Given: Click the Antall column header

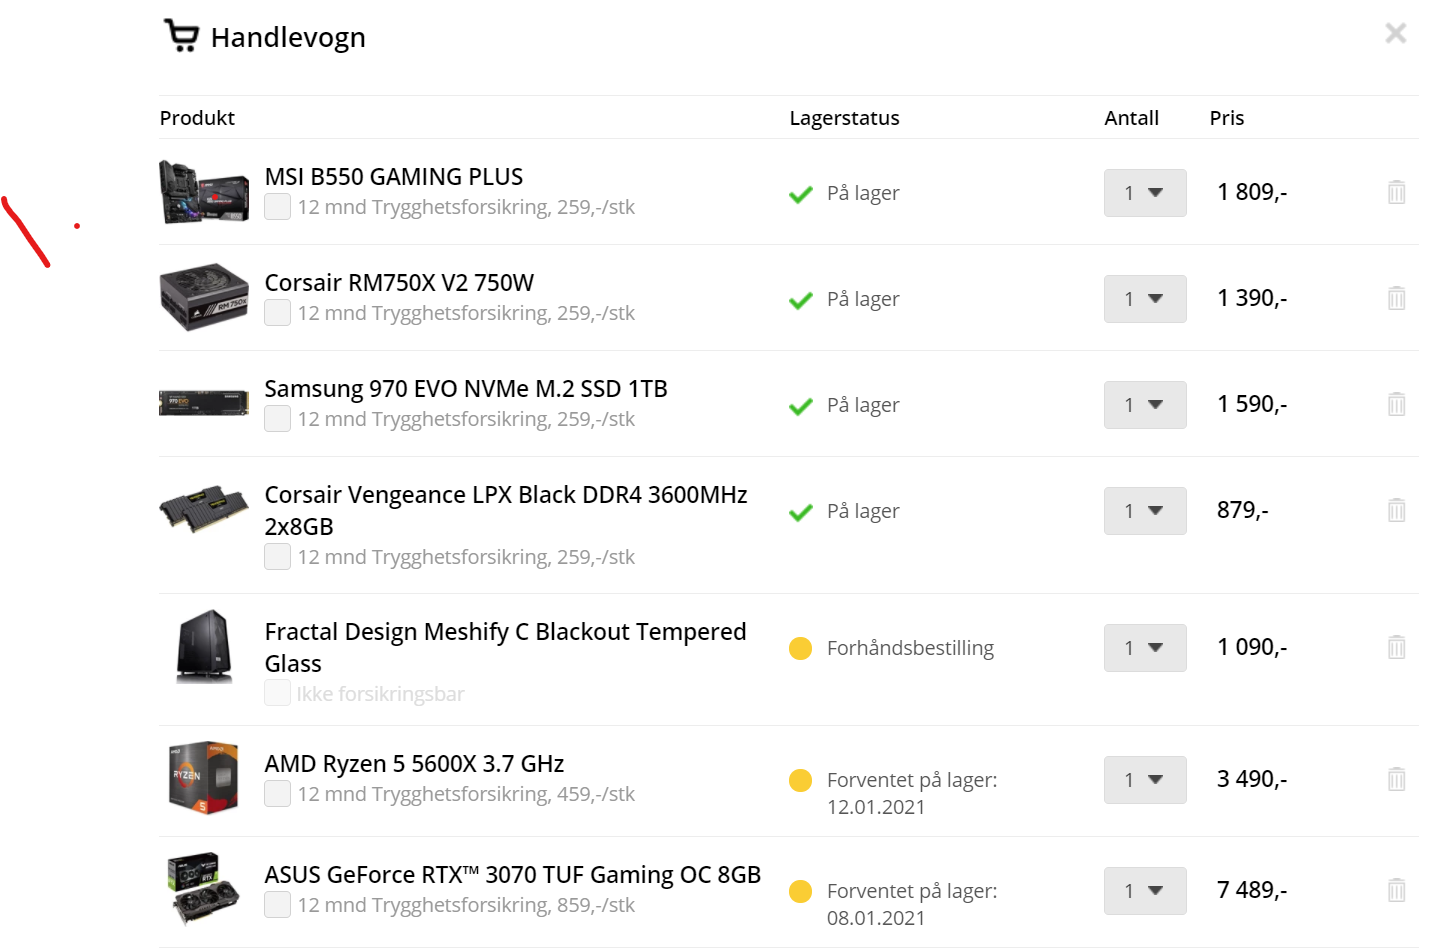Looking at the screenshot, I should (1132, 118).
